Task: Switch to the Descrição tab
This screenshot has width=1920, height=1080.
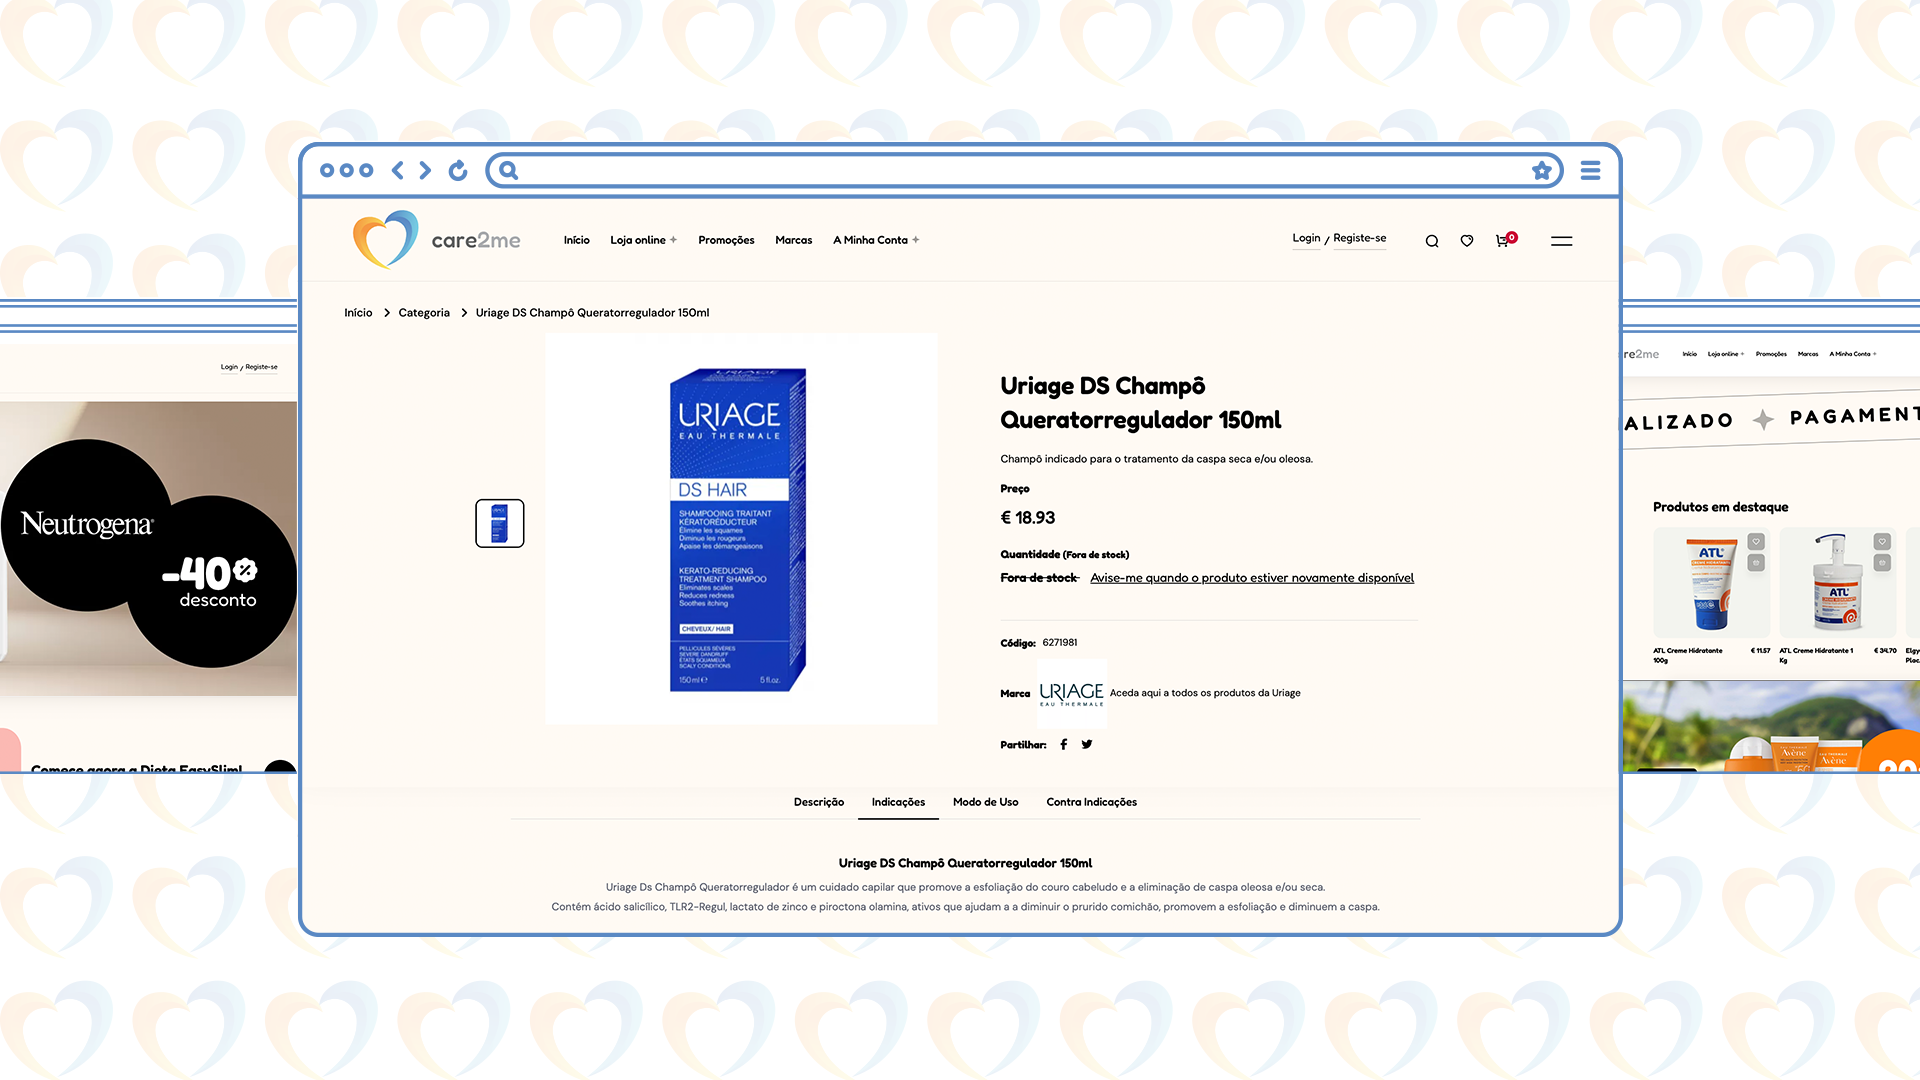Action: (x=818, y=802)
